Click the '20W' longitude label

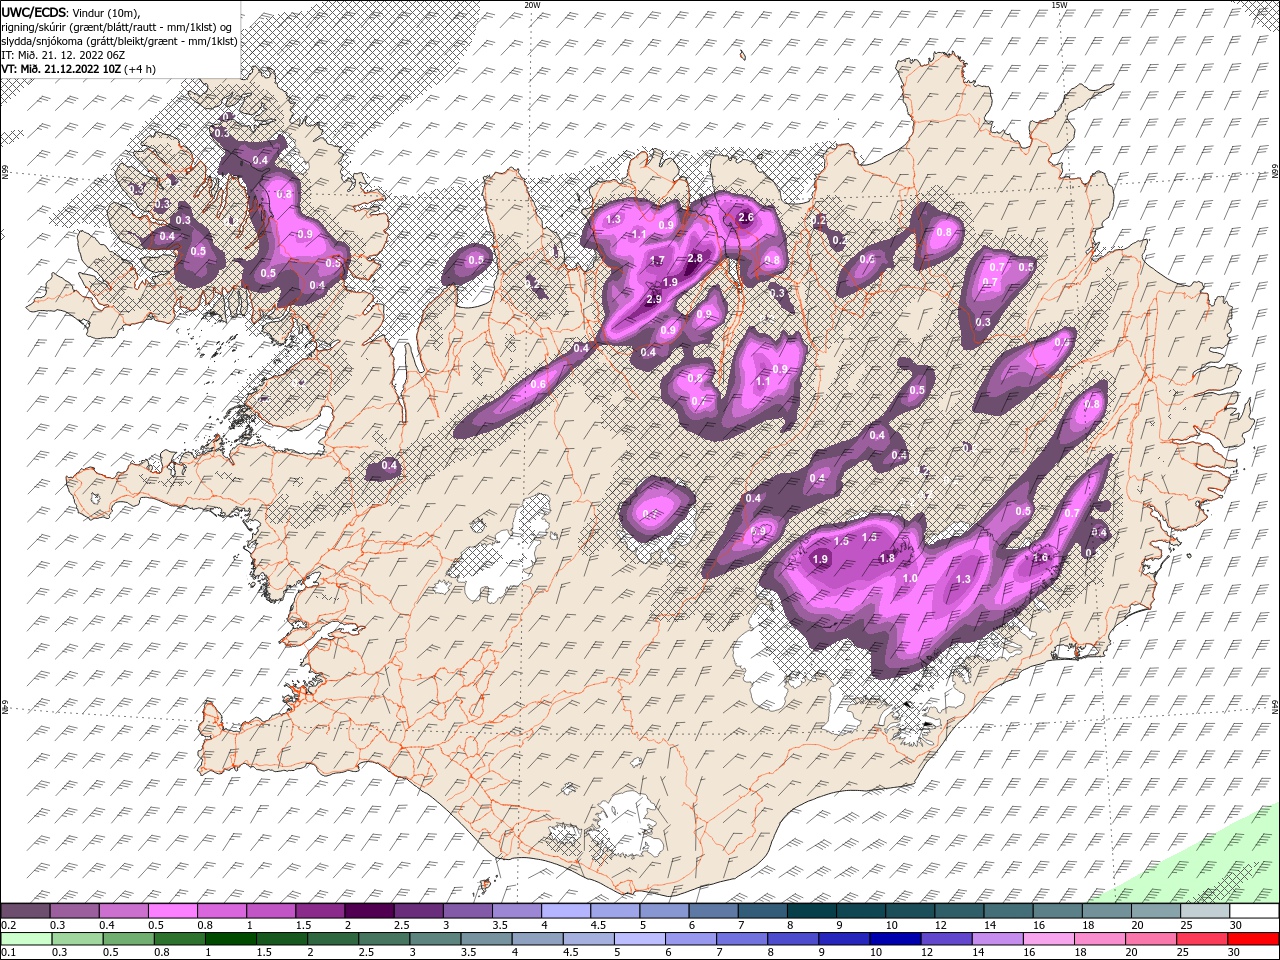click(532, 5)
